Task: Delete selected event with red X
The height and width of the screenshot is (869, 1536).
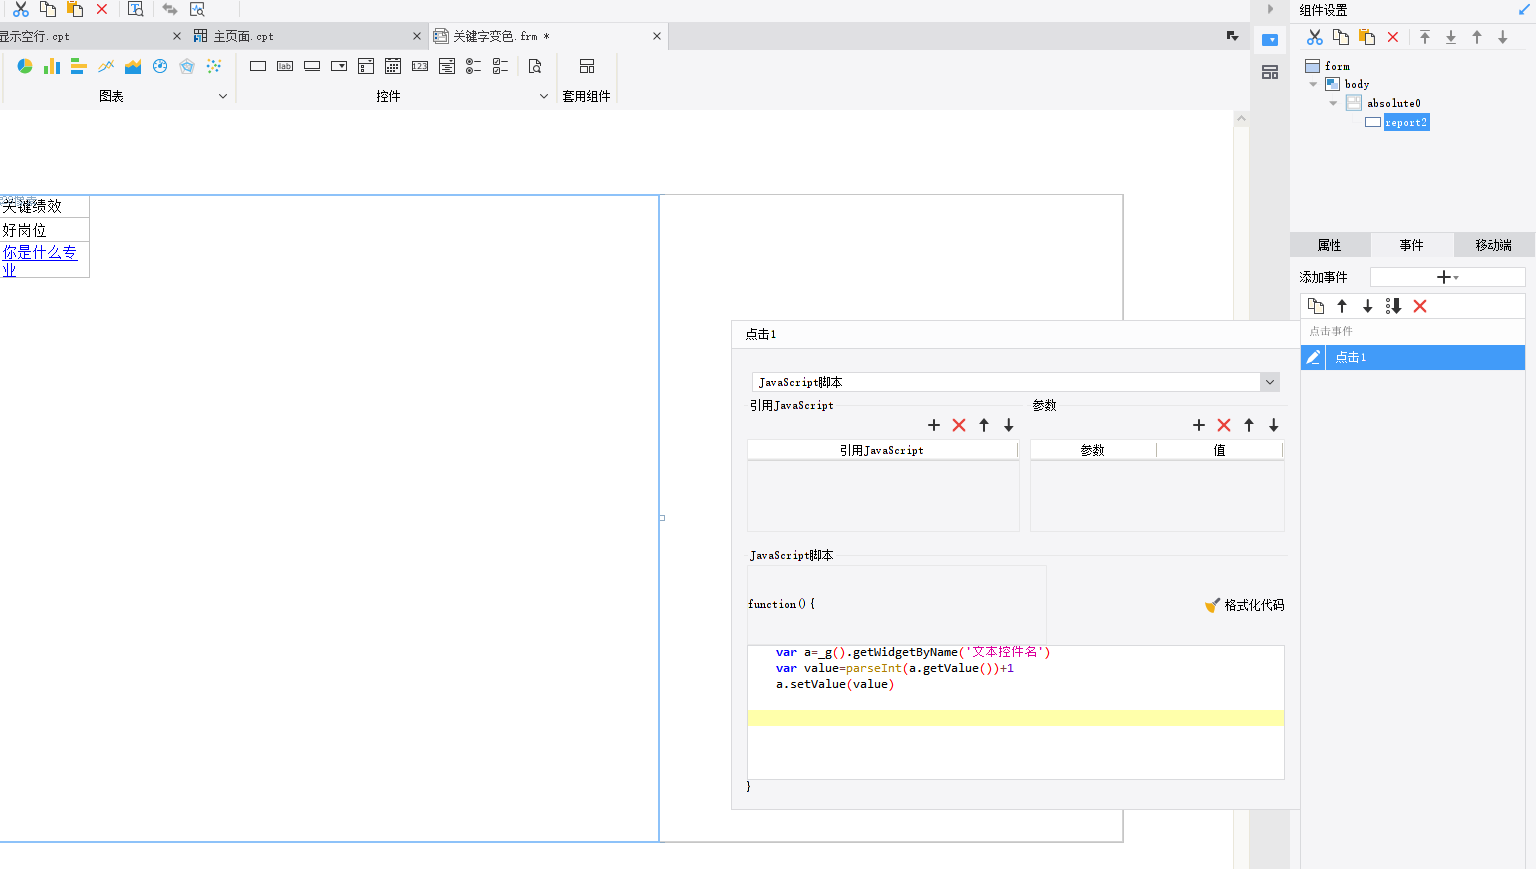Action: point(1420,306)
